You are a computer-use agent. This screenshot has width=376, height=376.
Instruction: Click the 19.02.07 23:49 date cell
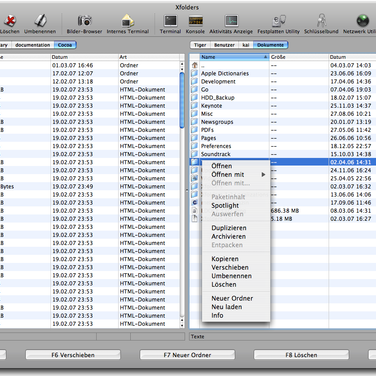pos(72,187)
